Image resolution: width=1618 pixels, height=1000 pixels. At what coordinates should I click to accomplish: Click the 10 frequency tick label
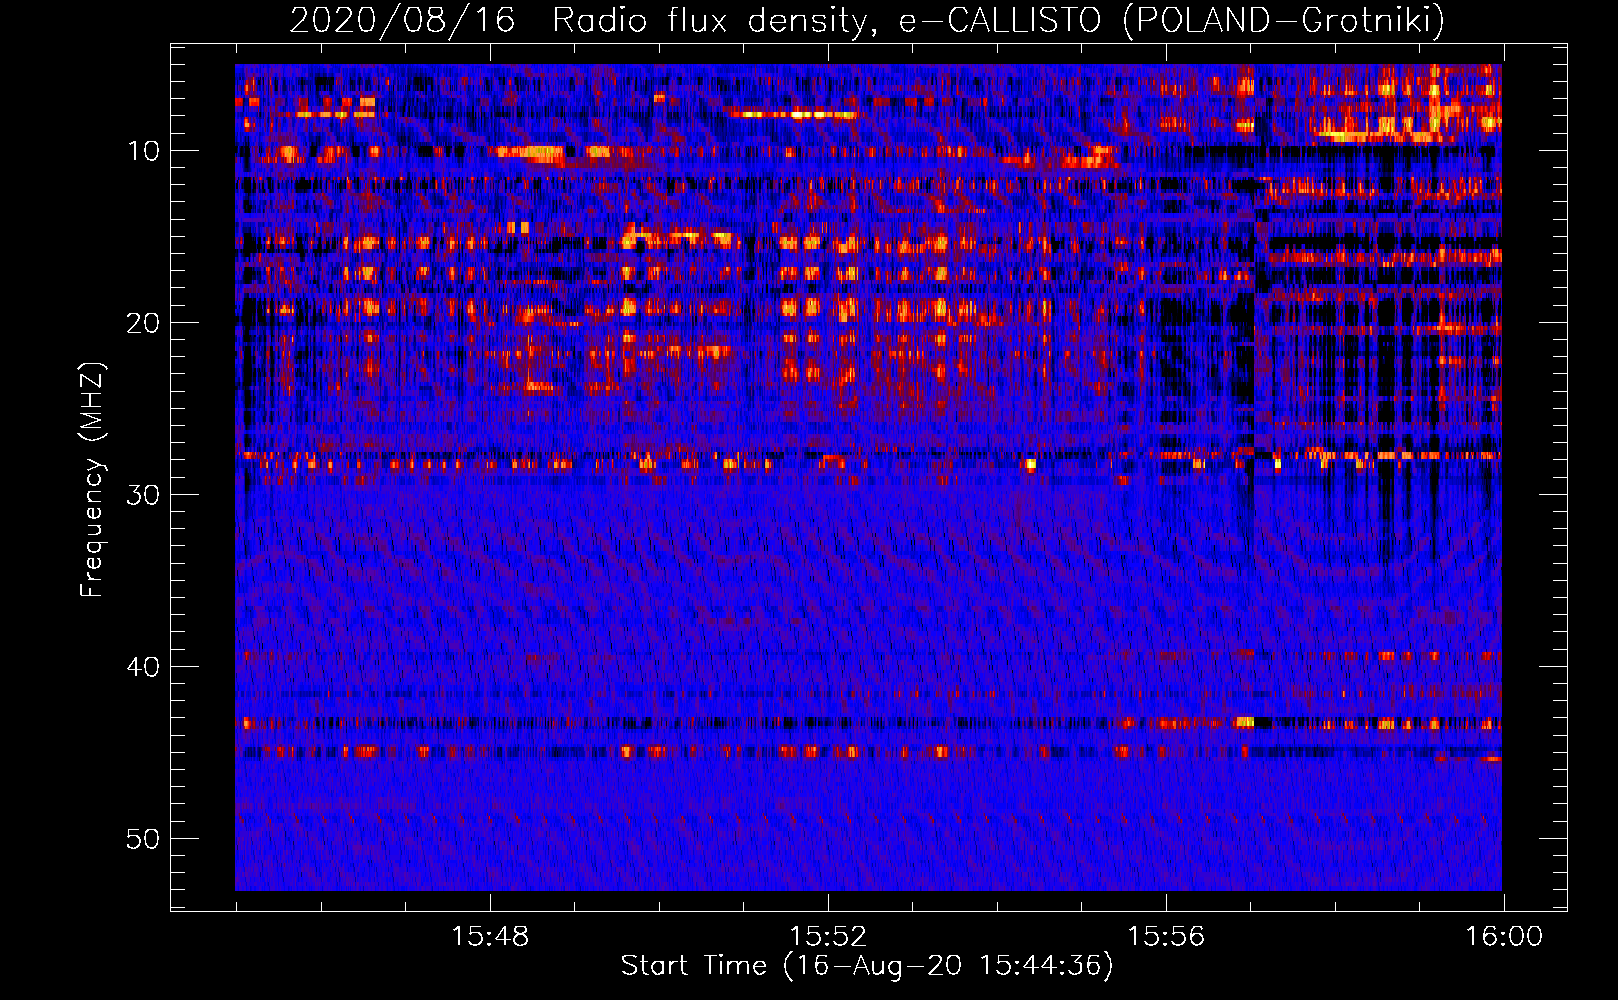pos(144,151)
